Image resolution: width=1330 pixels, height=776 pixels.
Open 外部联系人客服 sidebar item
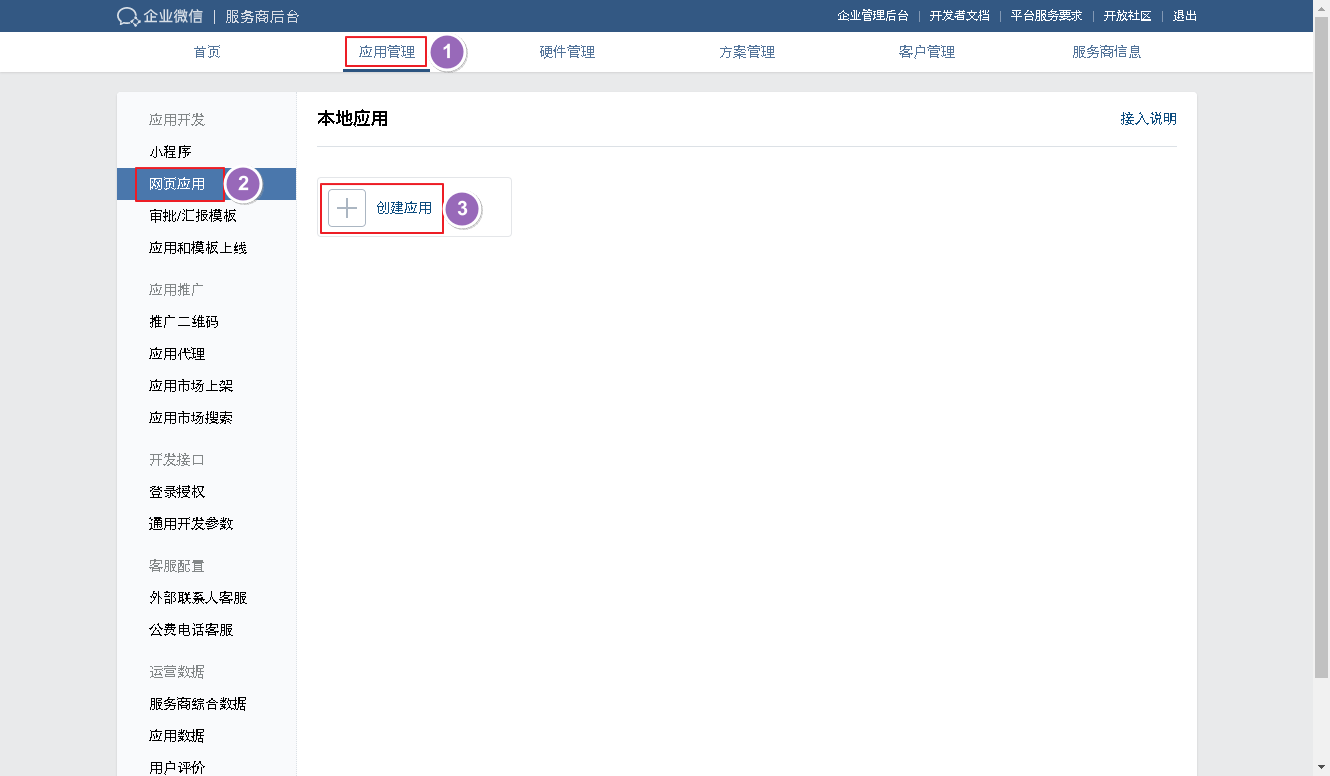(x=198, y=598)
